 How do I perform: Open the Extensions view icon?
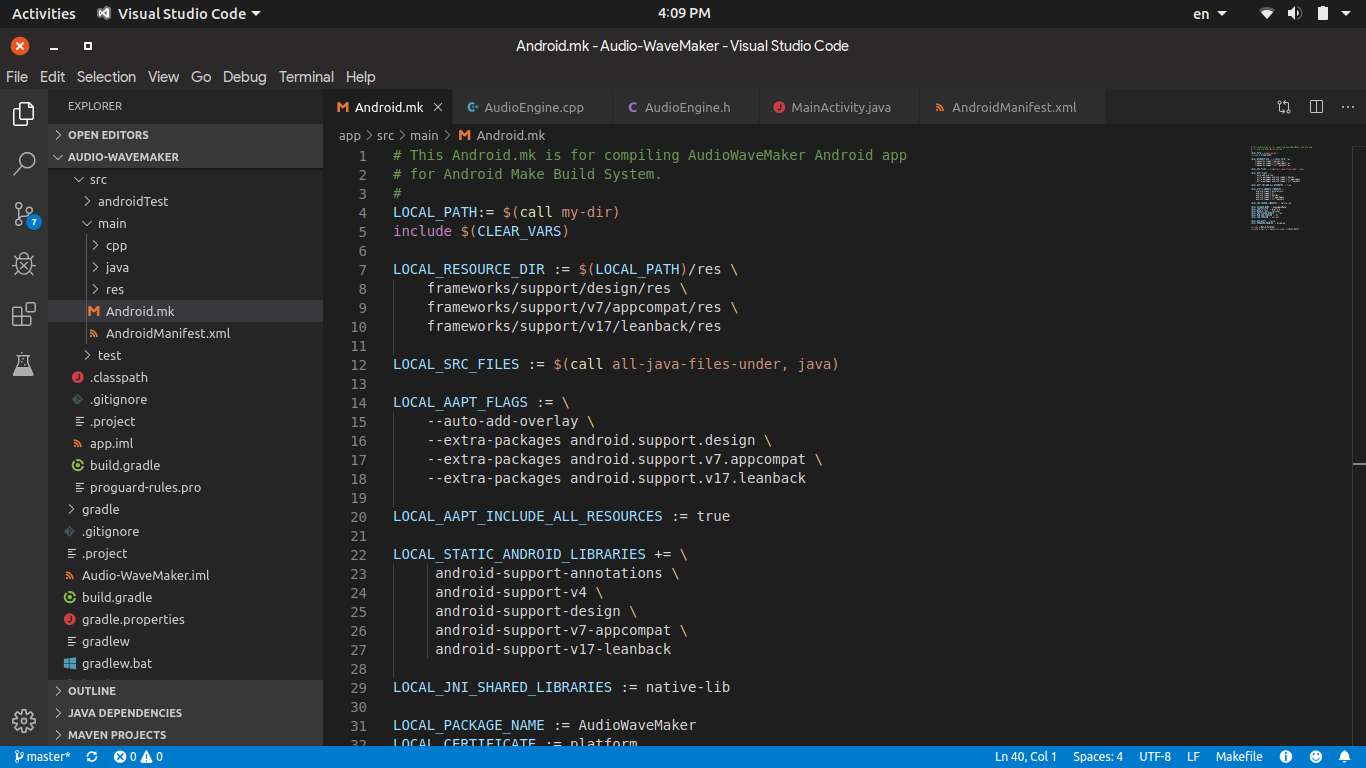point(24,314)
